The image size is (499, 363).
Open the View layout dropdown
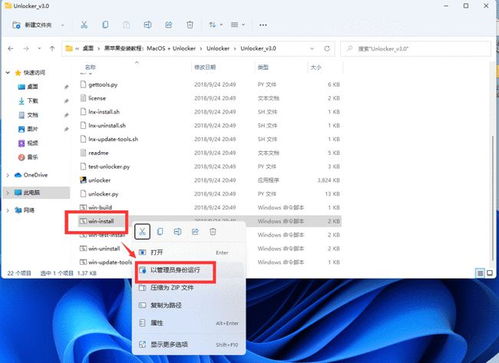pyautogui.click(x=238, y=25)
